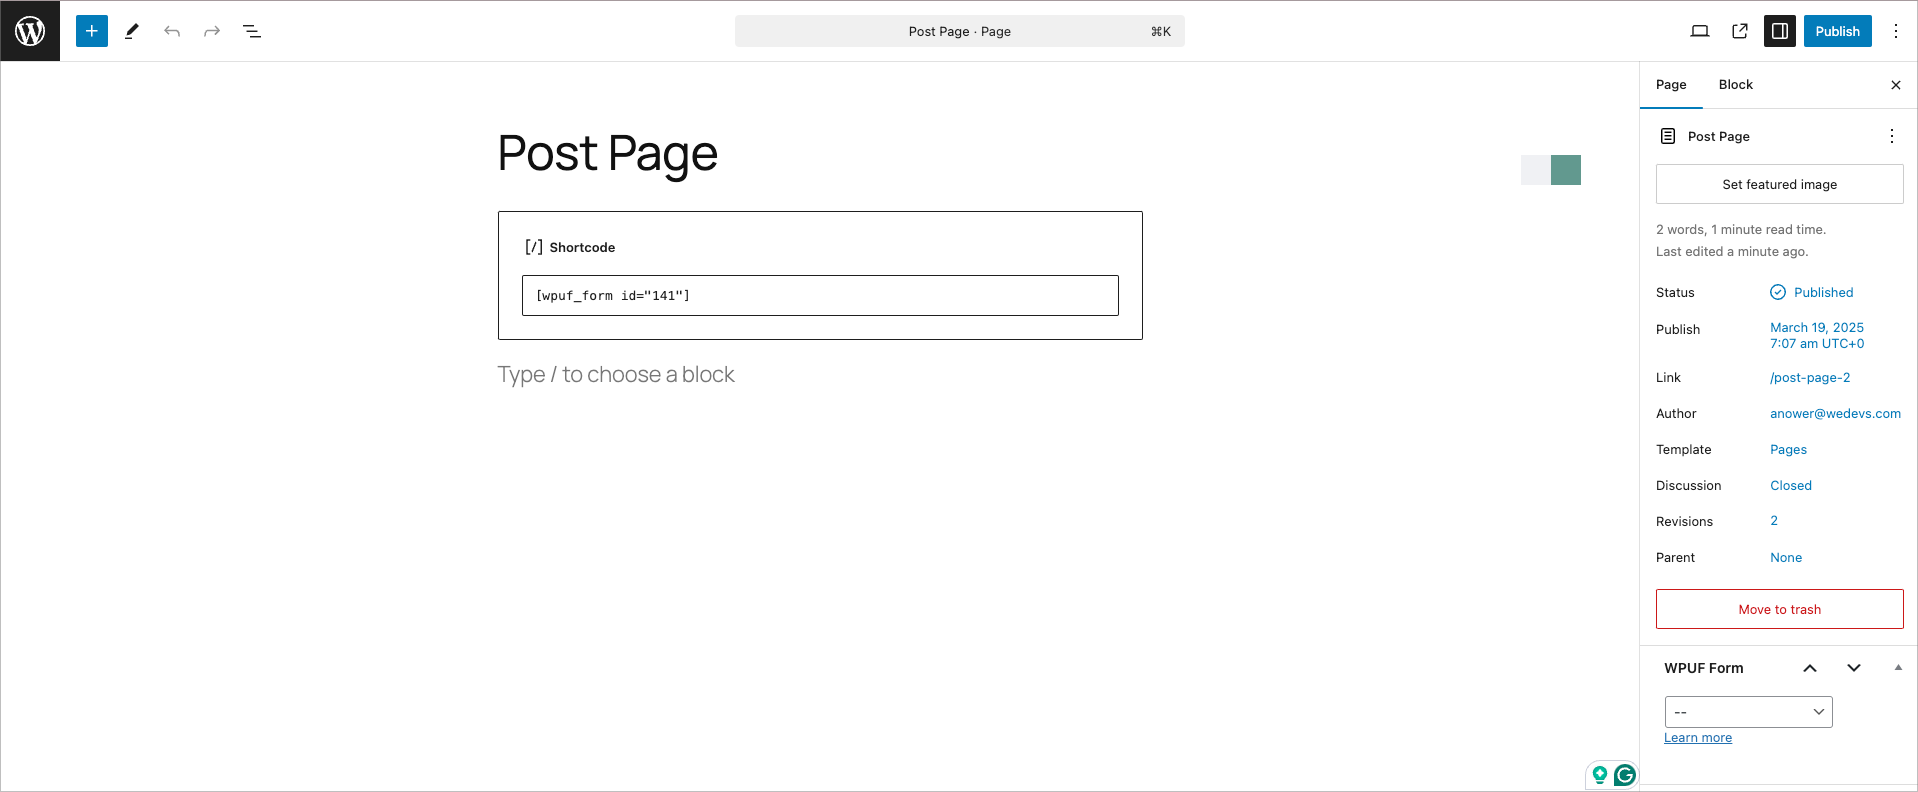Click the shortcode text input field
This screenshot has width=1918, height=792.
820,296
